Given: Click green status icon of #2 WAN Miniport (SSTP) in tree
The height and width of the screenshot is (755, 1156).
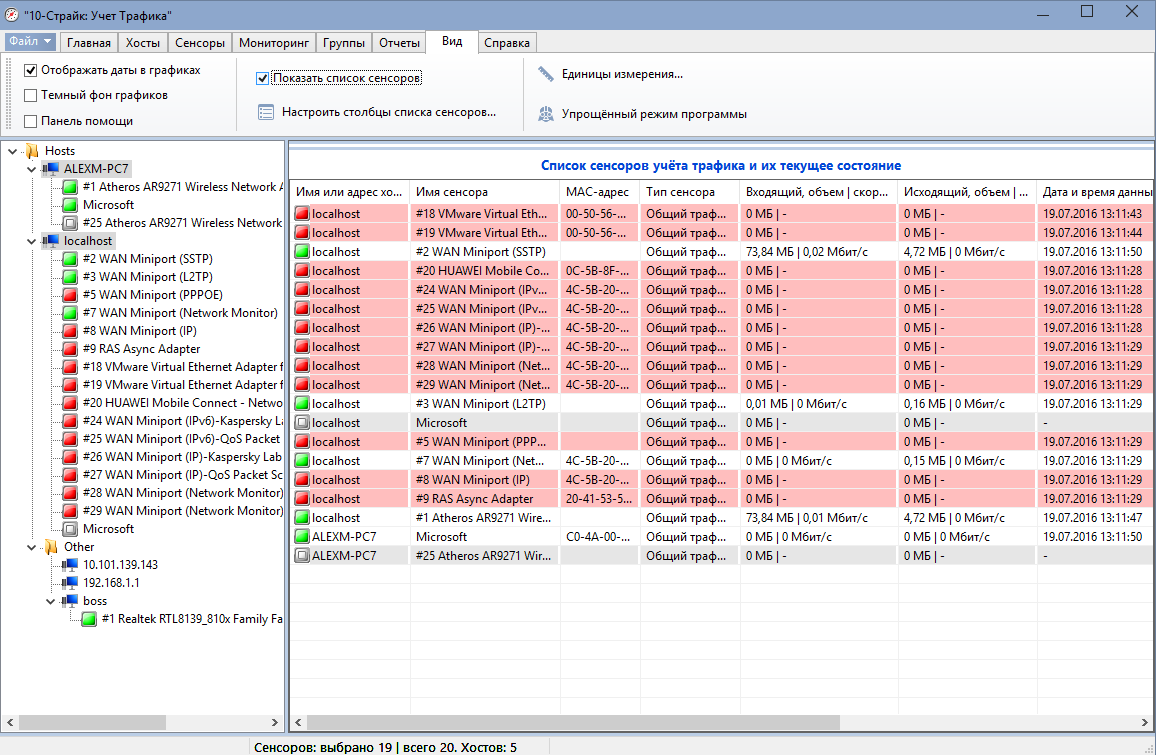Looking at the screenshot, I should (70, 259).
